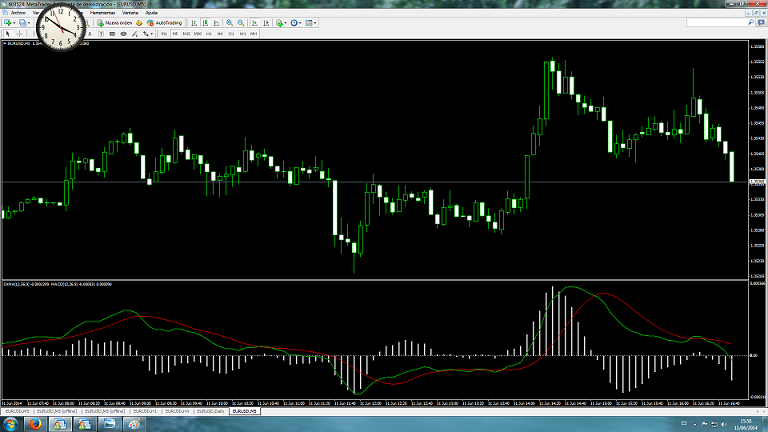The image size is (768, 432).
Task: Select the M1 timeframe button
Action: point(164,34)
